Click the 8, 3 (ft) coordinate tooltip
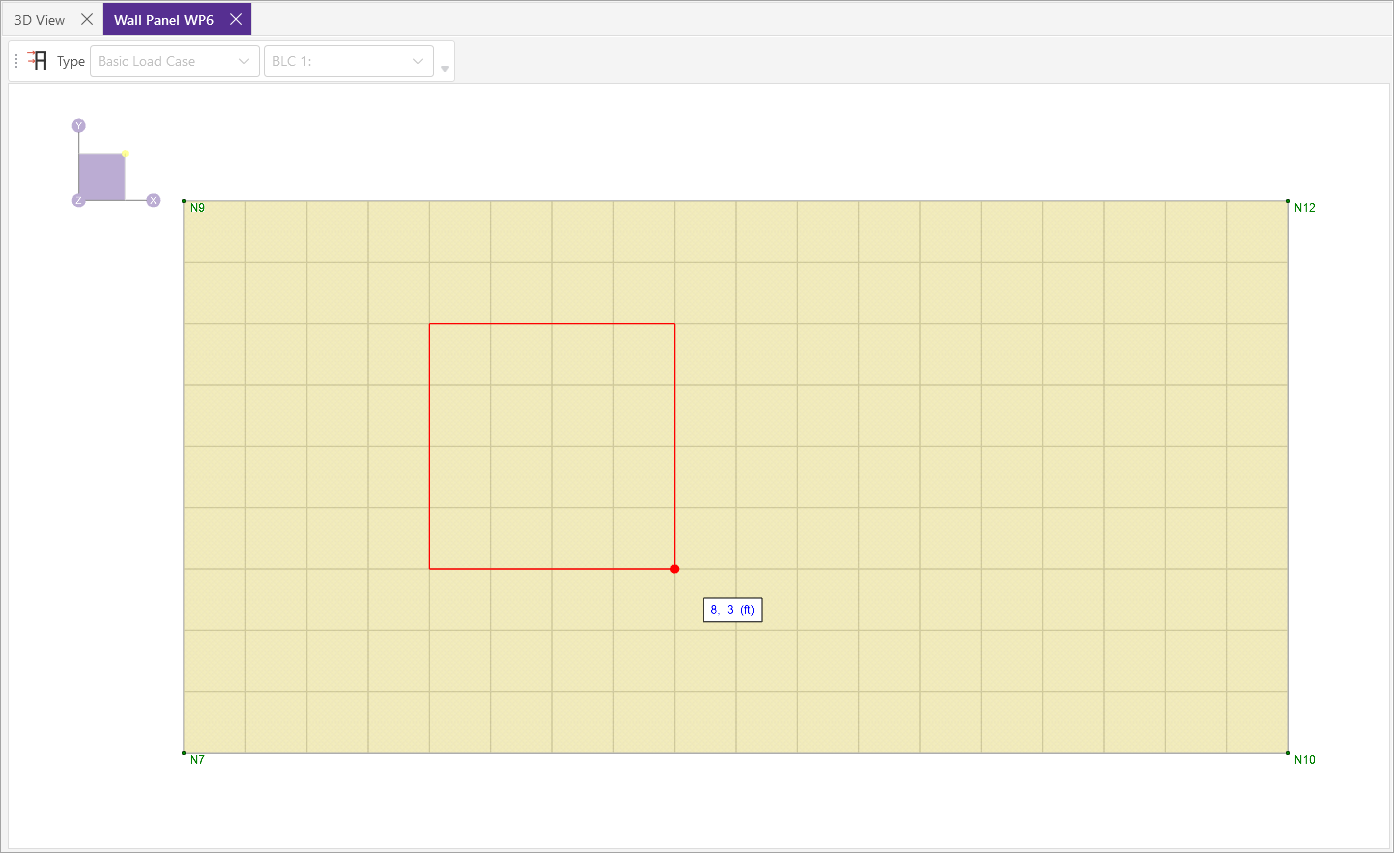Viewport: 1394px width, 853px height. point(732,609)
